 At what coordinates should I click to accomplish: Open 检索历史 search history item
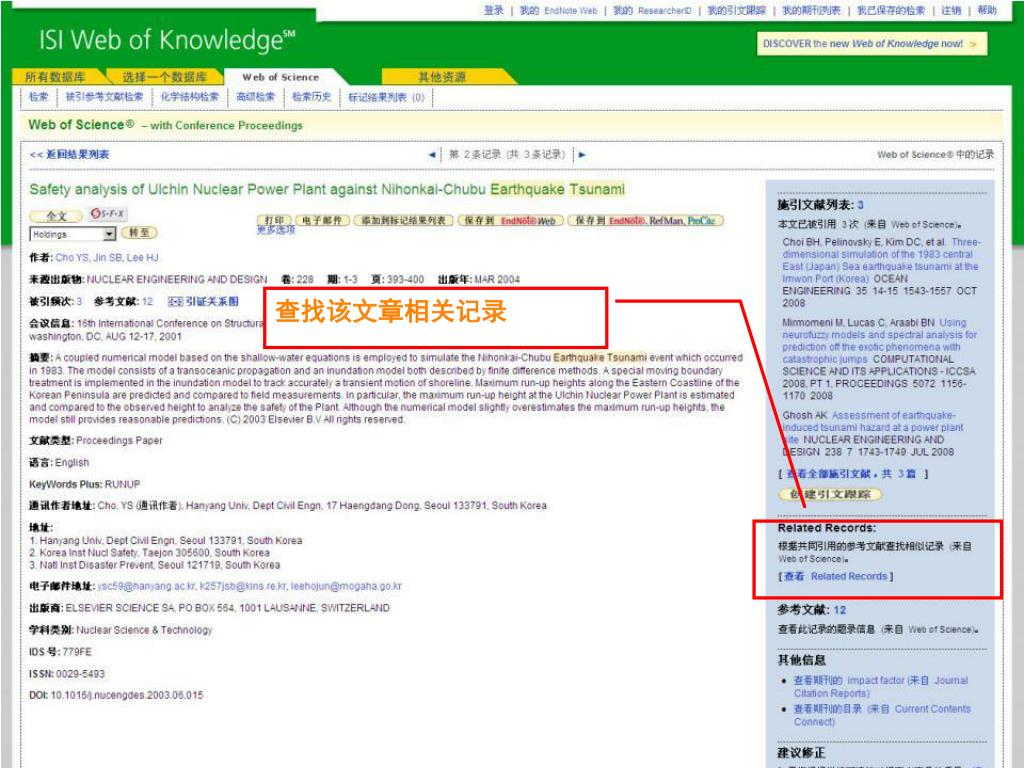point(312,97)
